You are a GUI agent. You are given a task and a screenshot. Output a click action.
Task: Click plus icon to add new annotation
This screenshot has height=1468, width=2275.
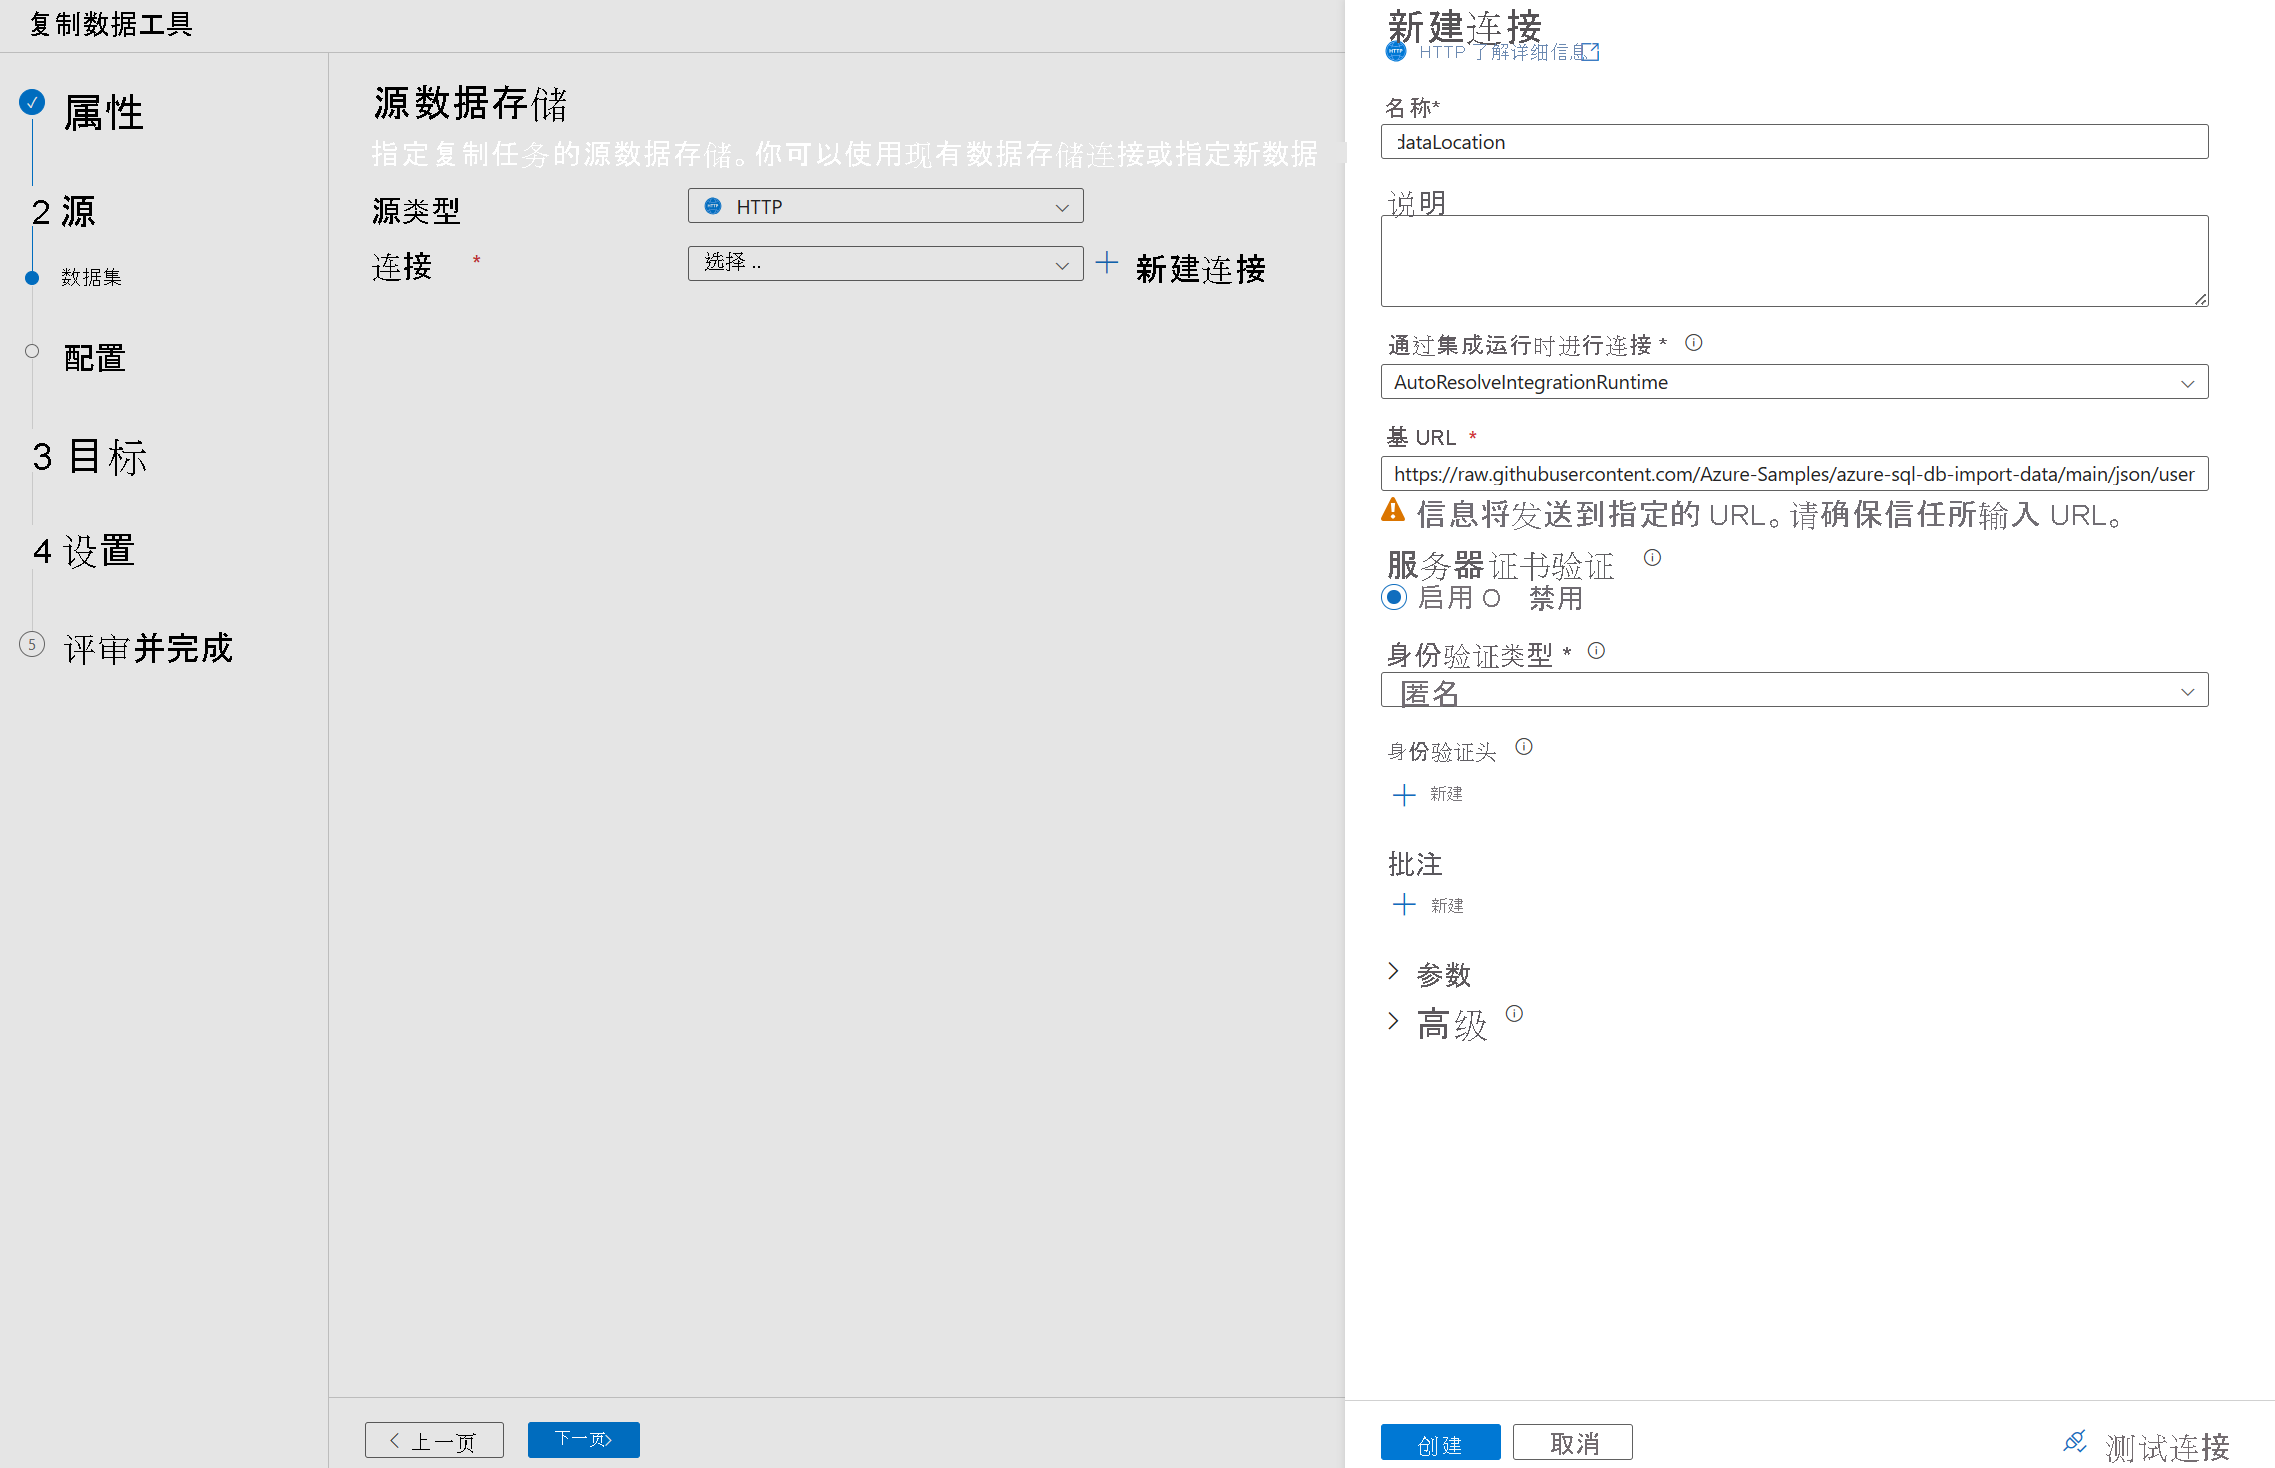click(x=1404, y=905)
